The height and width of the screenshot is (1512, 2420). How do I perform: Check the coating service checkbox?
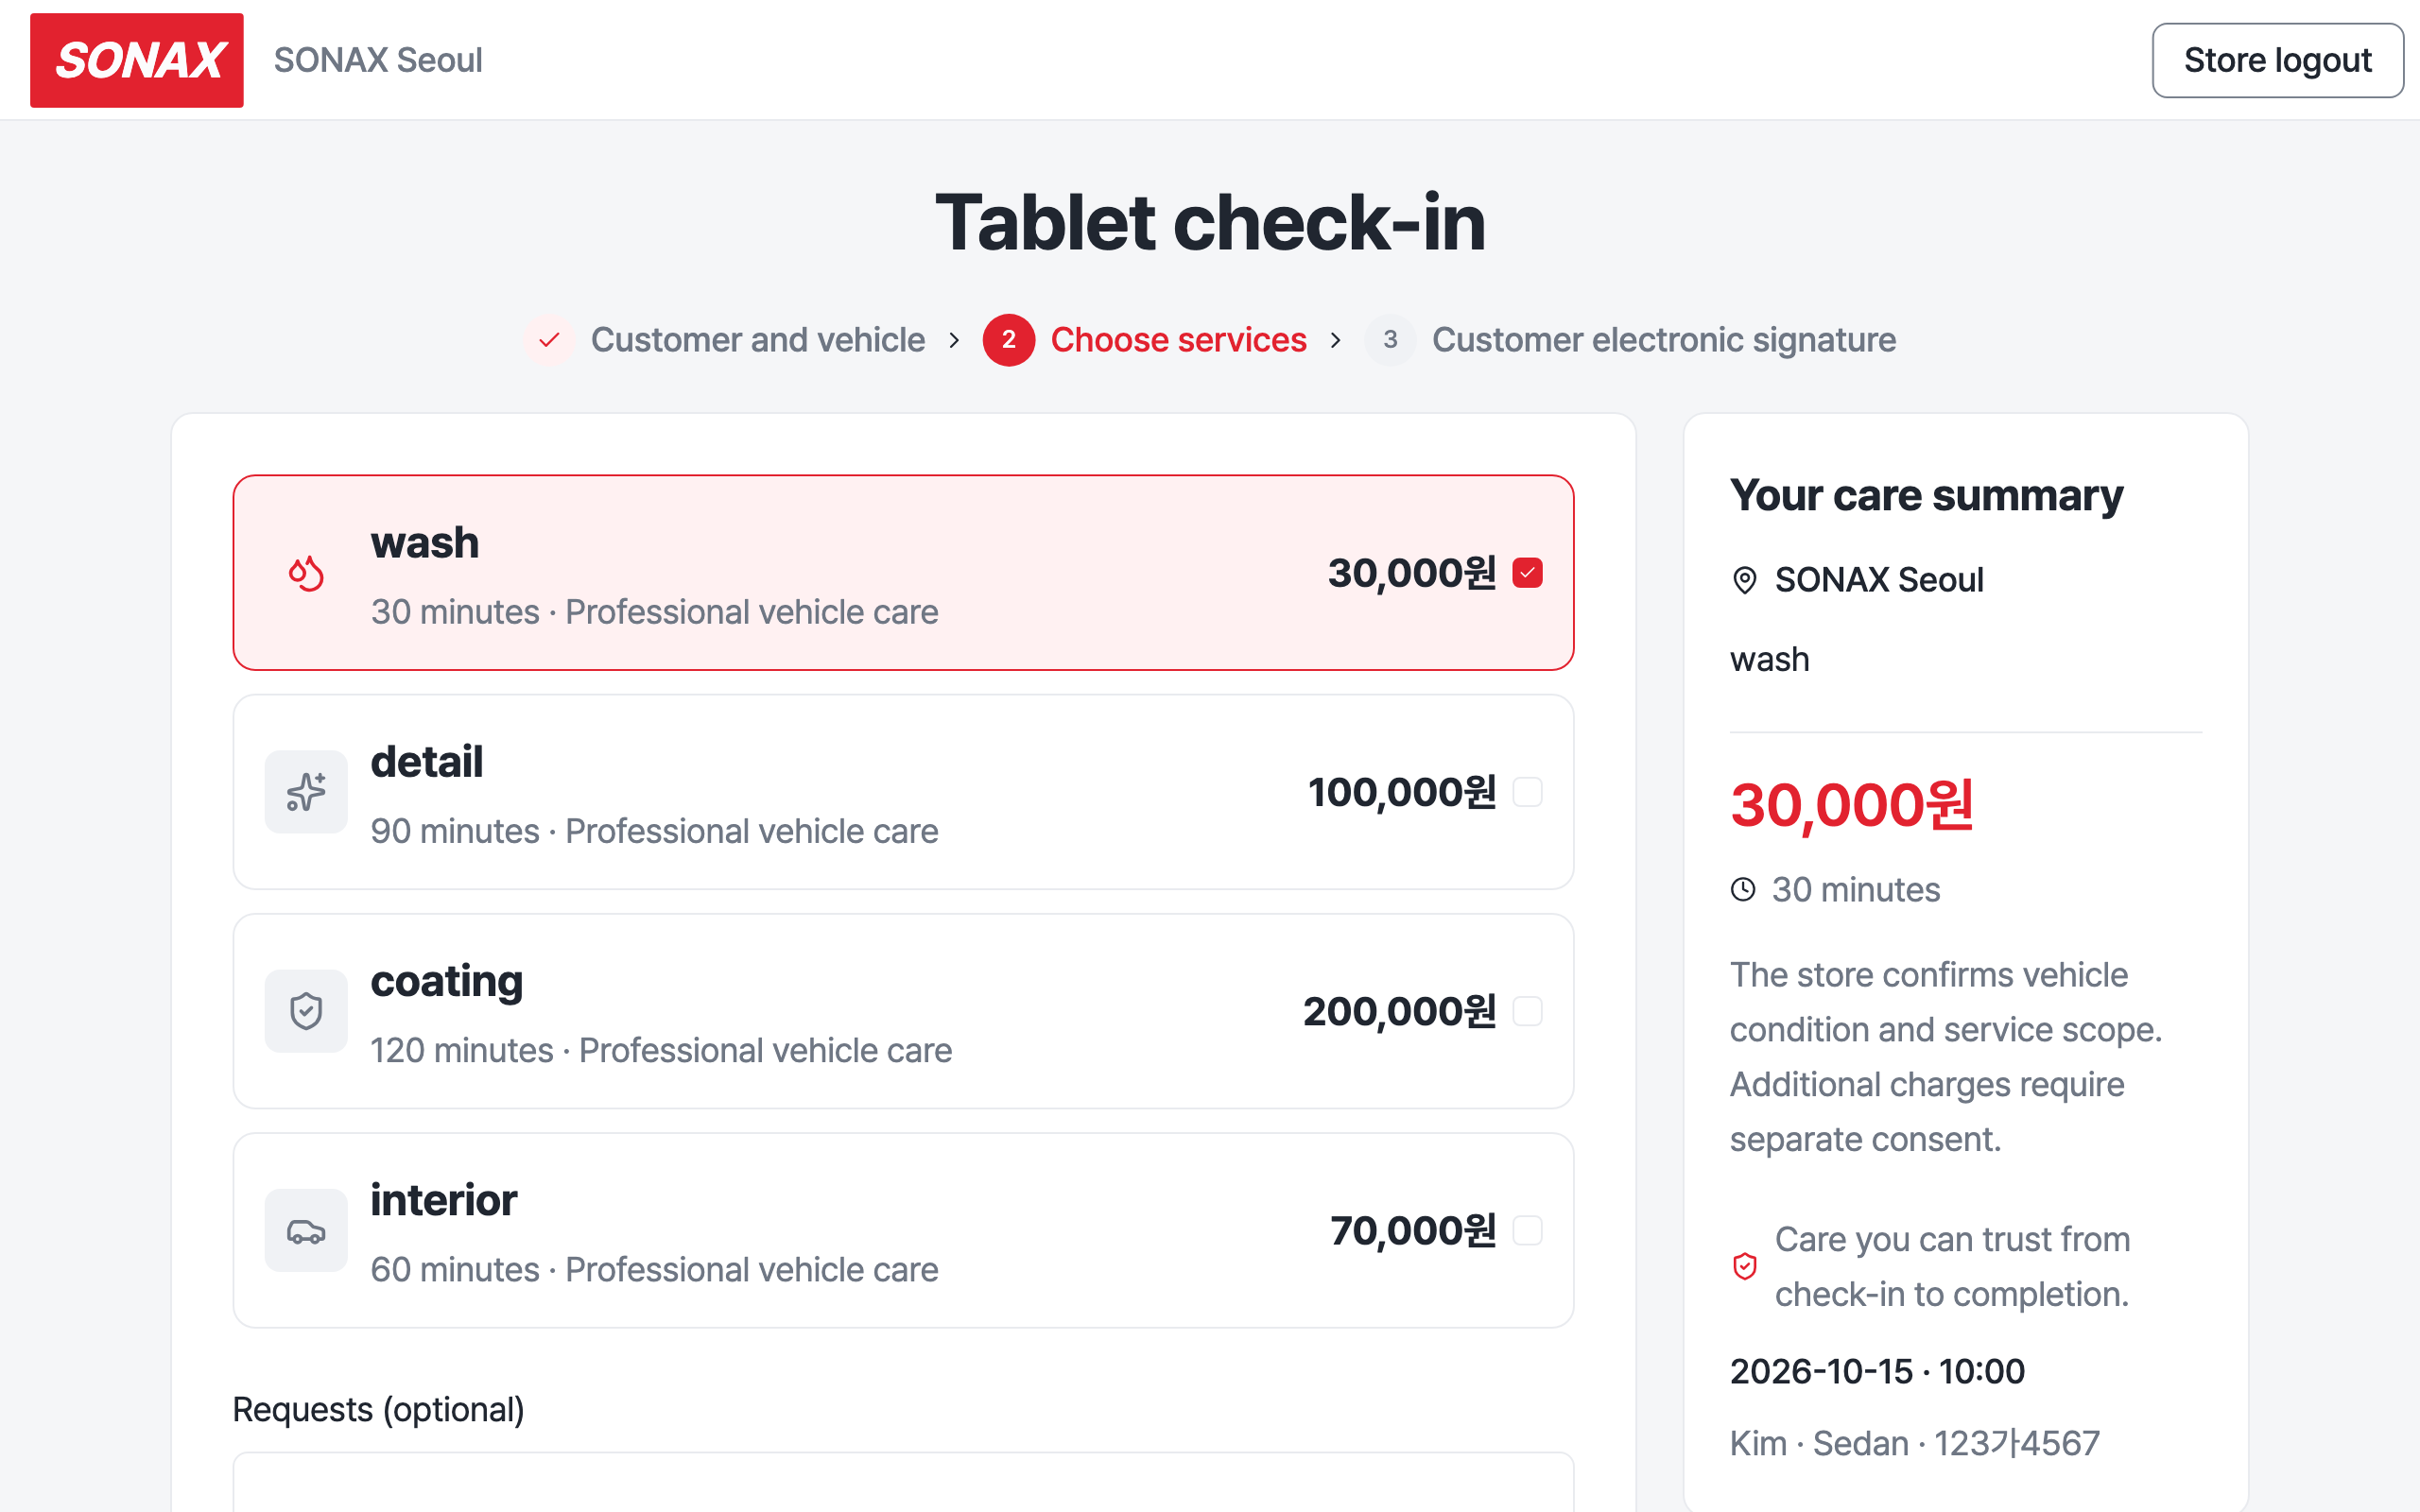(x=1527, y=1011)
